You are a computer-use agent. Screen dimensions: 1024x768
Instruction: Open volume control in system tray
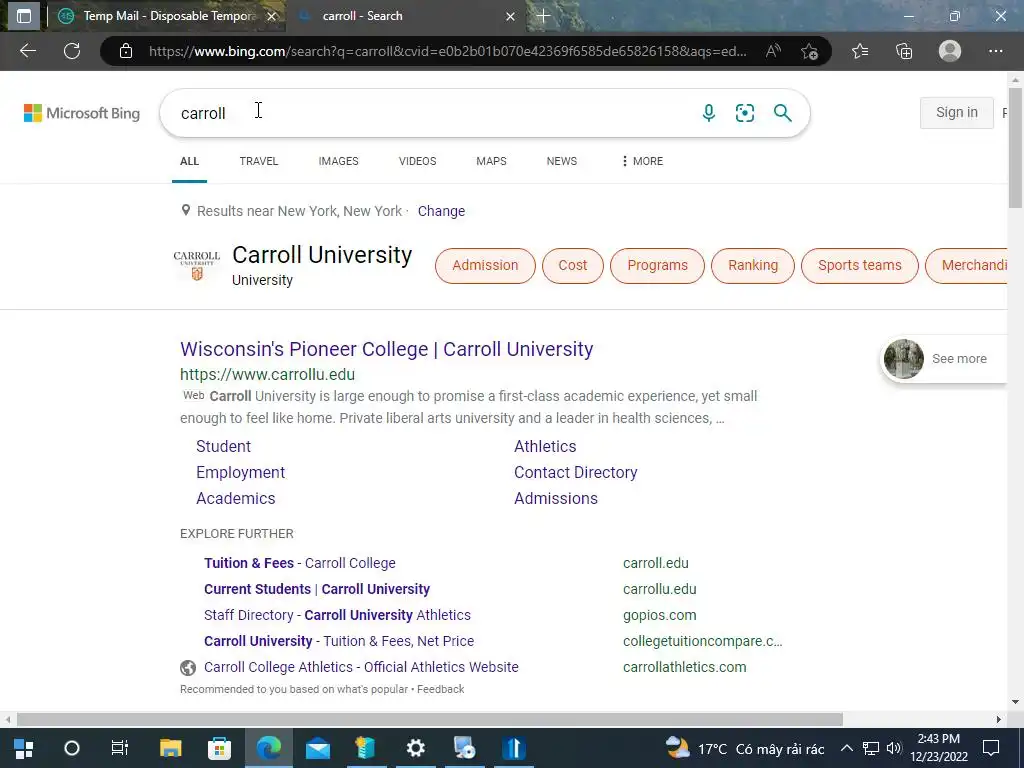(x=894, y=748)
